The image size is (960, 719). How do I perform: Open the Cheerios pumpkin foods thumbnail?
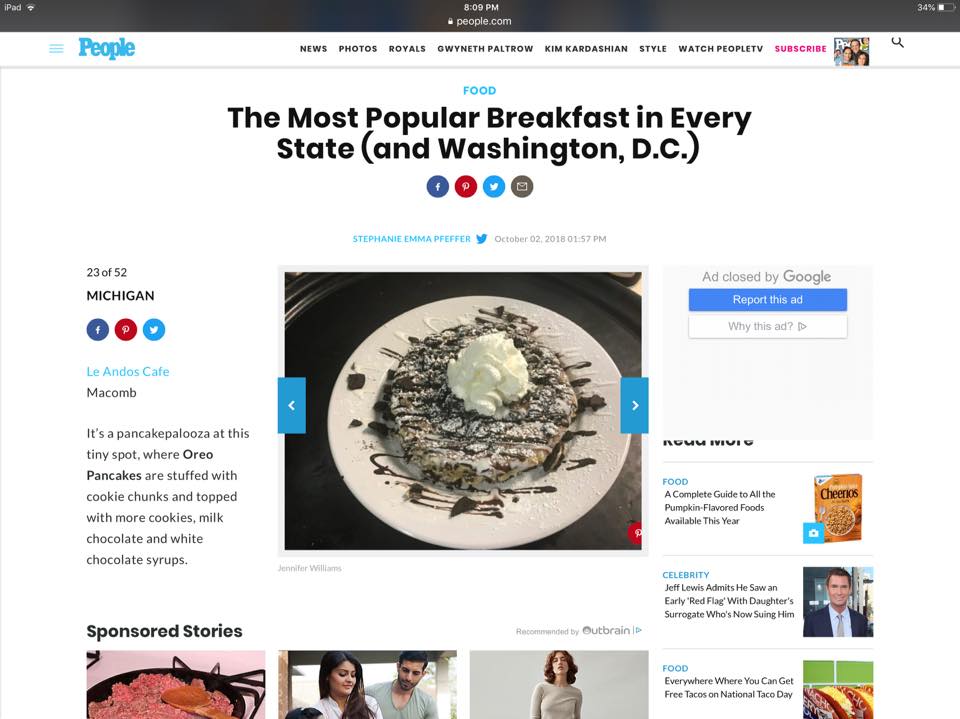838,508
